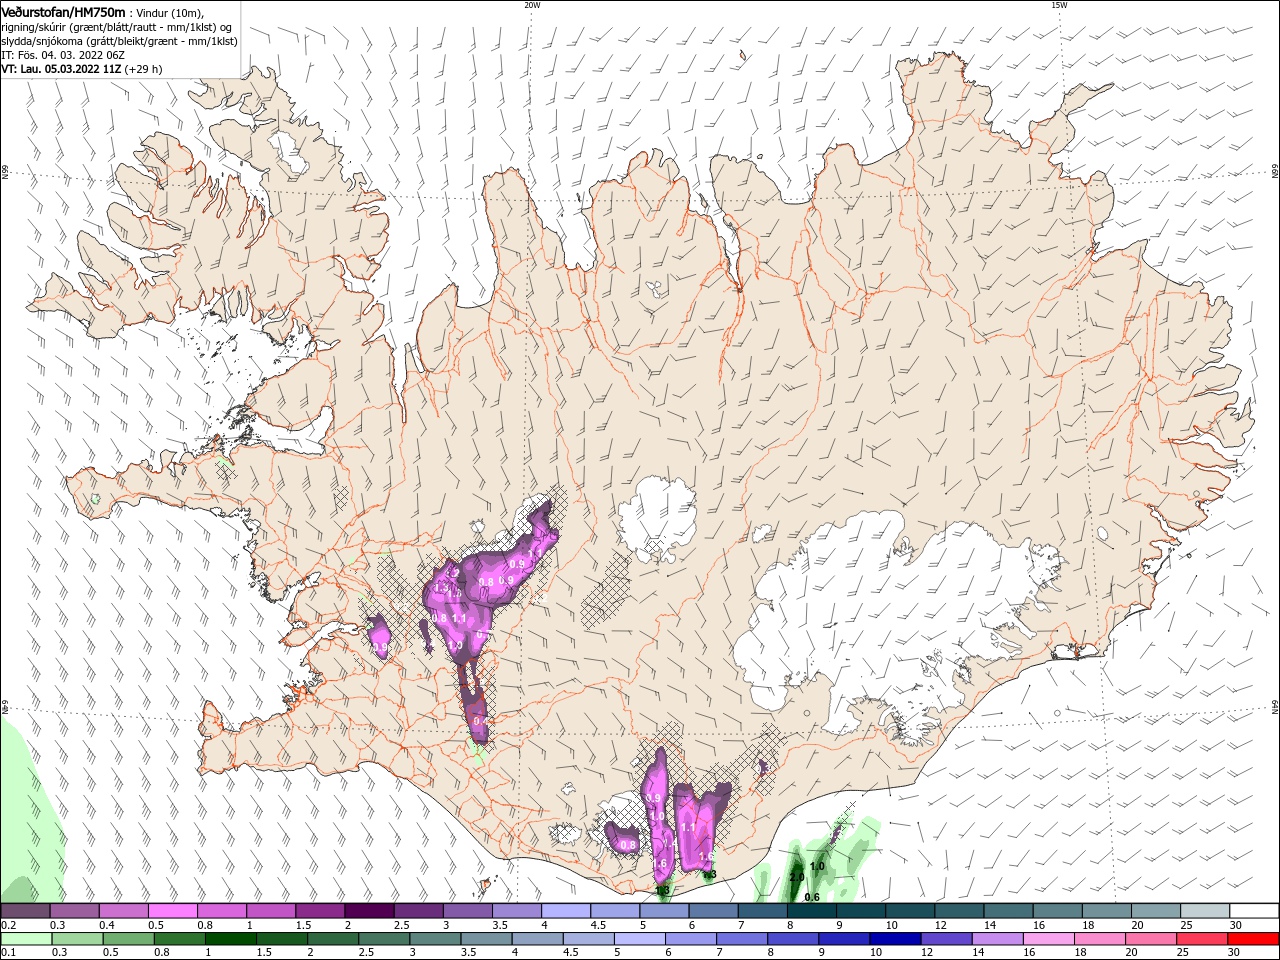Click the 20W longitude label at top
This screenshot has width=1280, height=960.
pyautogui.click(x=532, y=4)
